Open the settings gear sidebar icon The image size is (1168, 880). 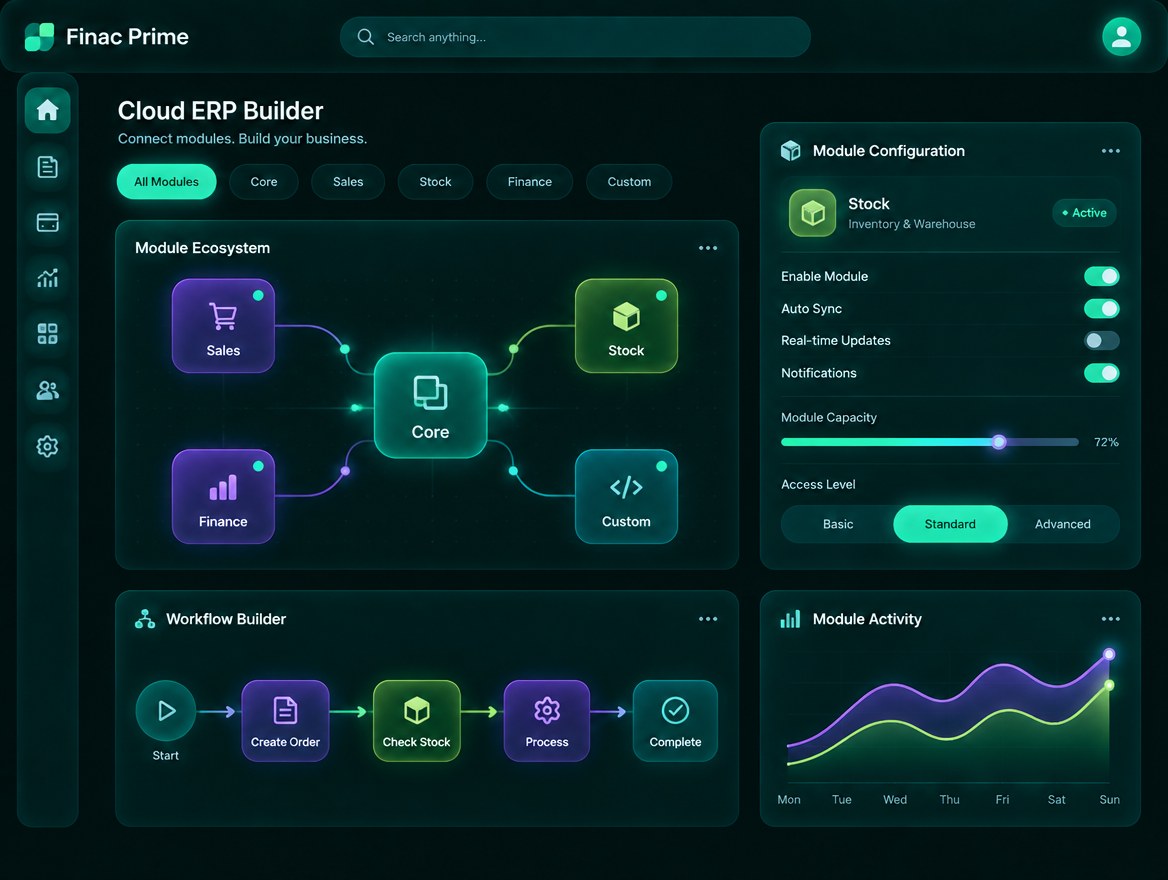coord(48,446)
